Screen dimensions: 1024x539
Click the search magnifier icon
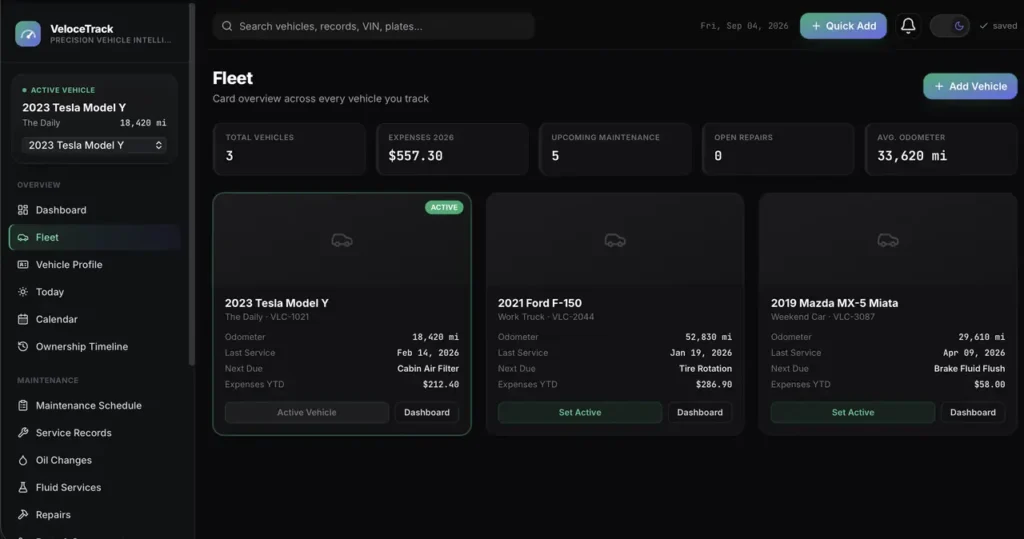pyautogui.click(x=227, y=26)
